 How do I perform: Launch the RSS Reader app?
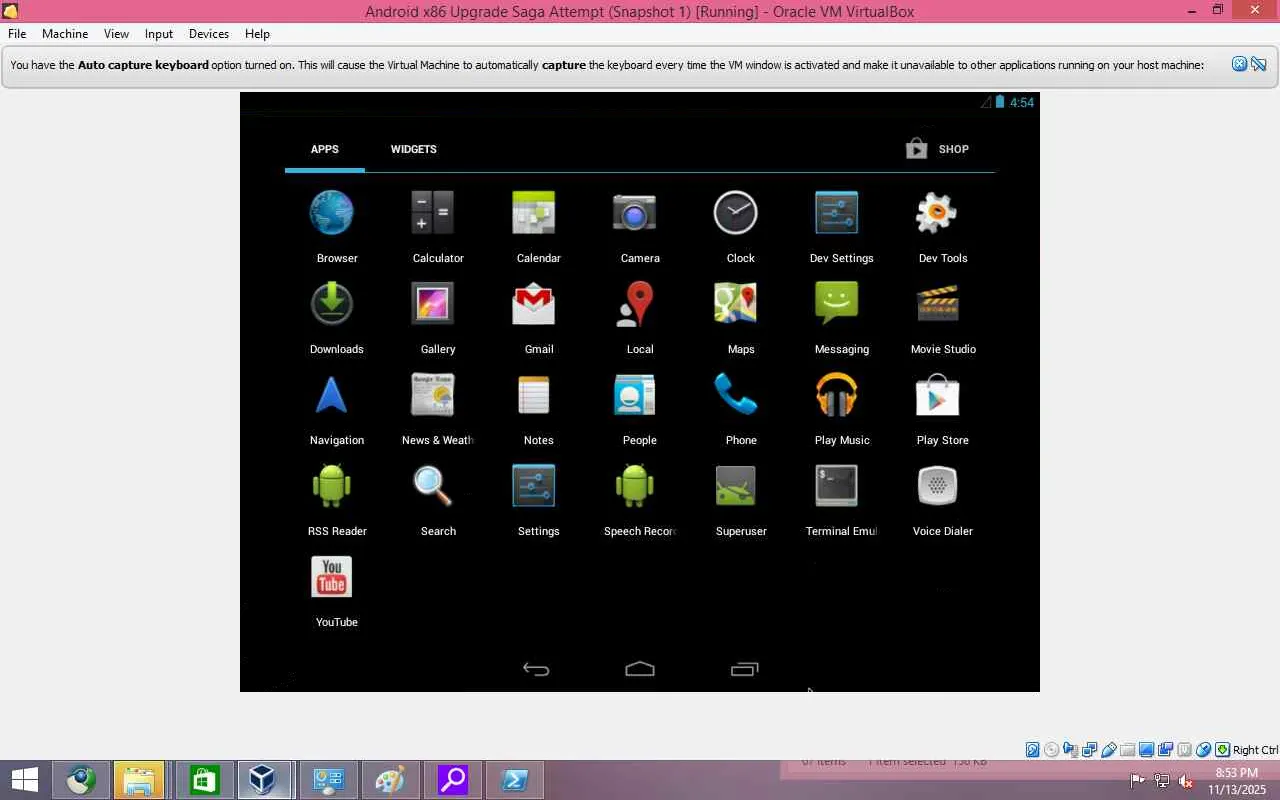coord(332,486)
